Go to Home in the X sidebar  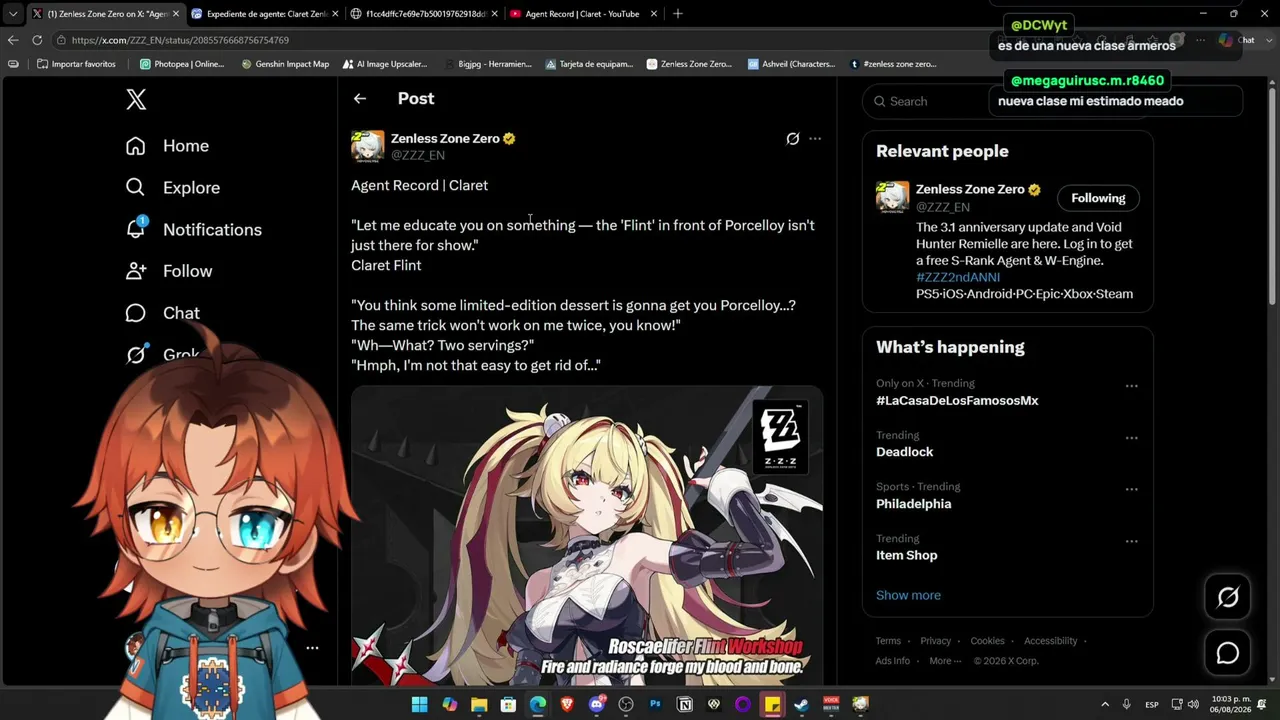click(167, 146)
